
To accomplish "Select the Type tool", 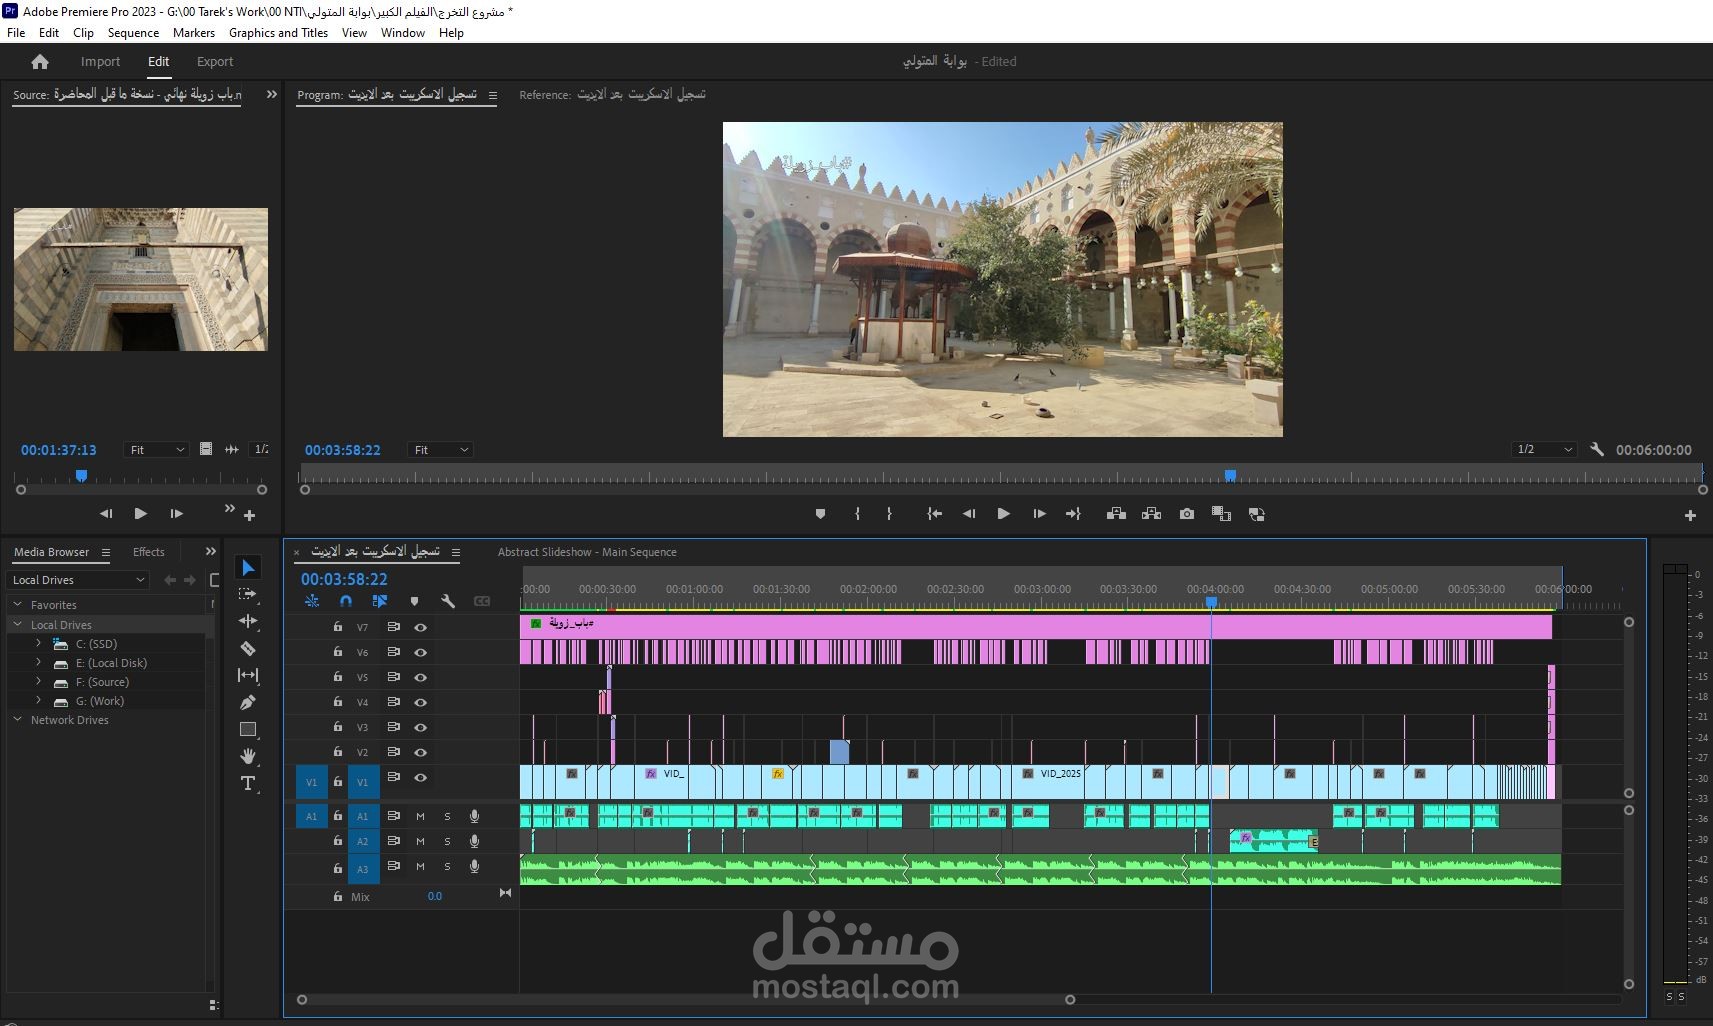I will tap(248, 783).
